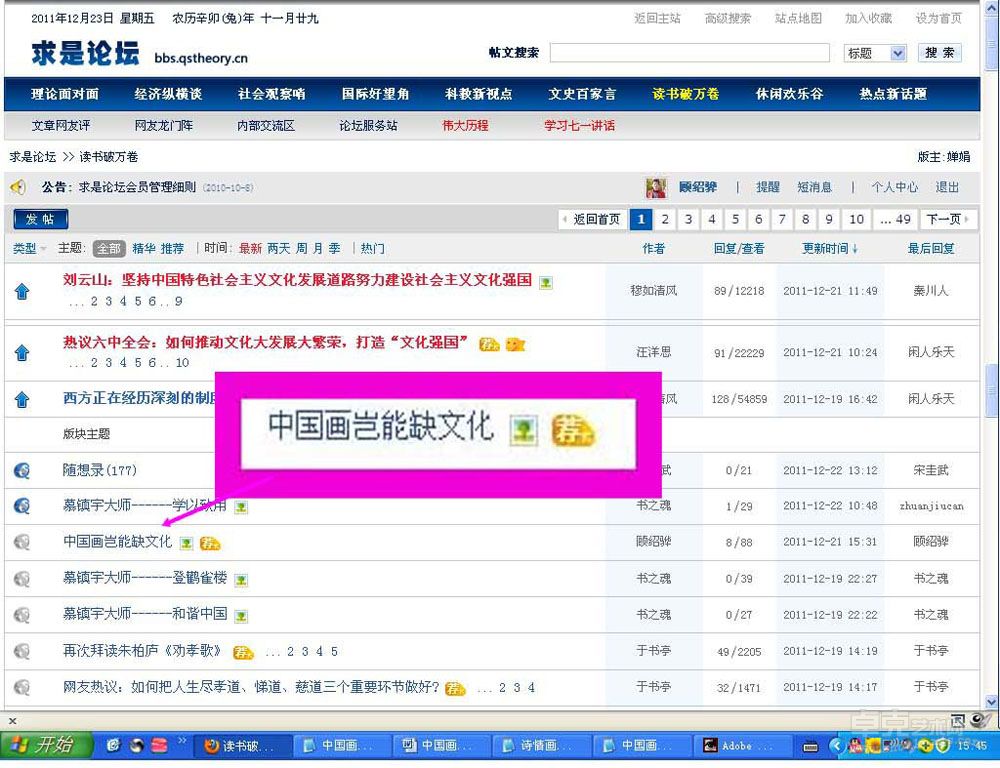Click 返回首页 pagination button
Viewport: 1000px width, 768px height.
[x=592, y=219]
